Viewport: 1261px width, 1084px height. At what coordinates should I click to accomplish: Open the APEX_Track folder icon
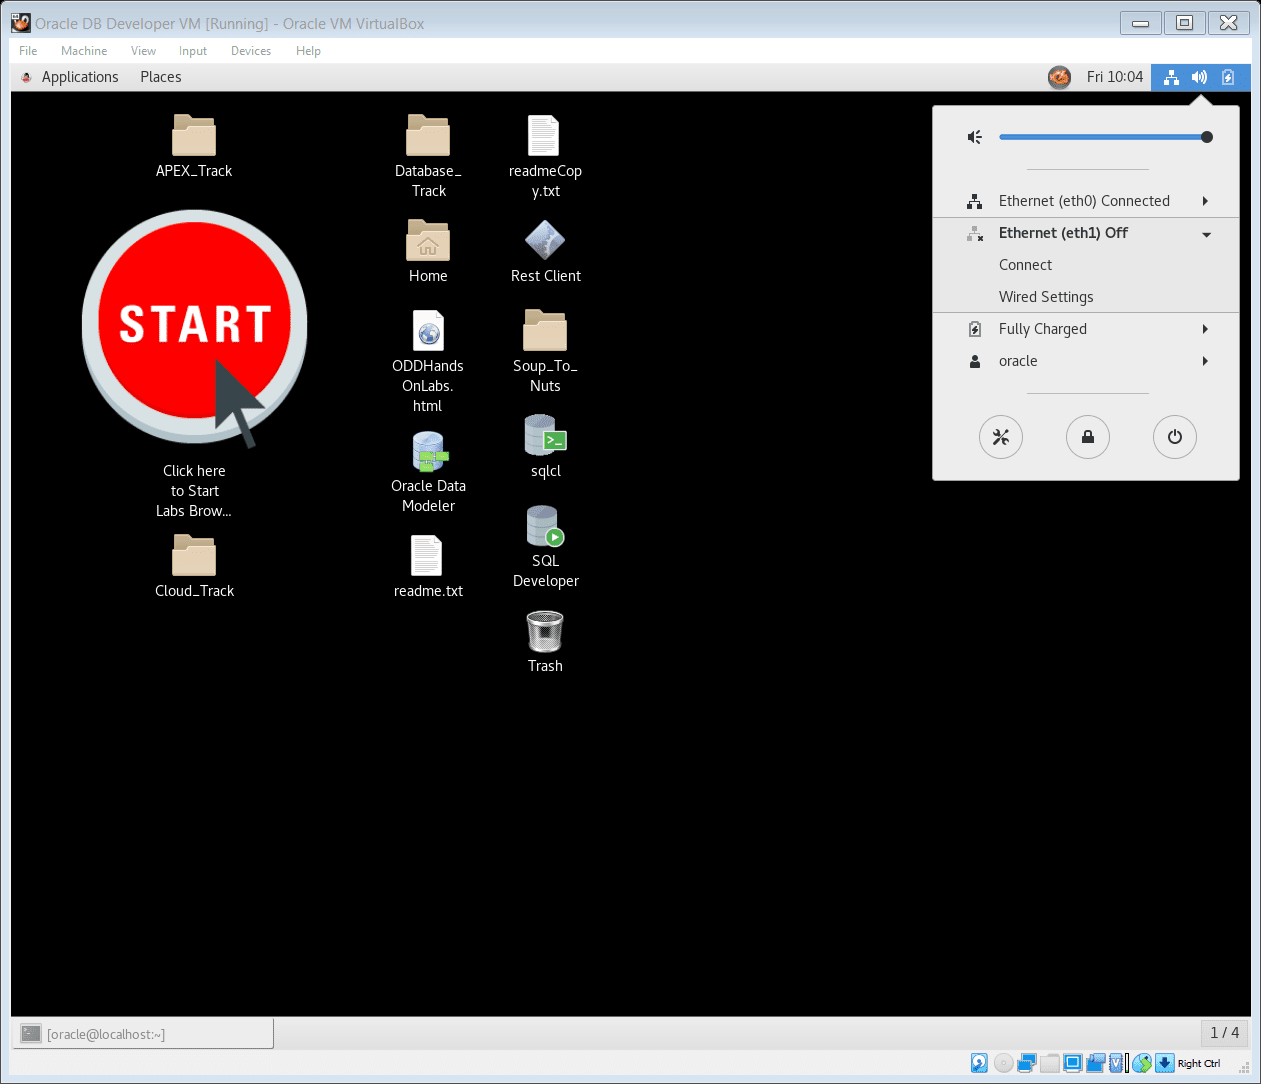(194, 135)
